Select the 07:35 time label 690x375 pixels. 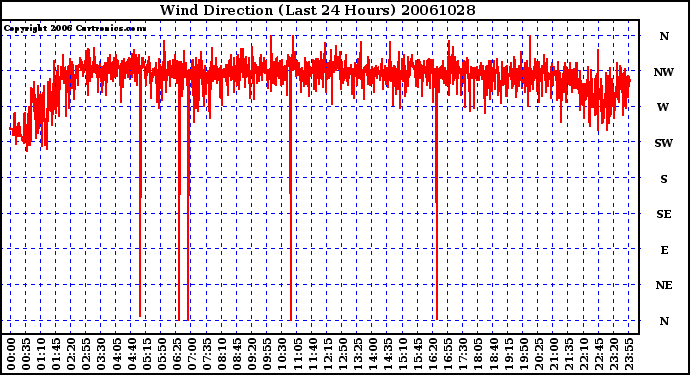point(207,354)
